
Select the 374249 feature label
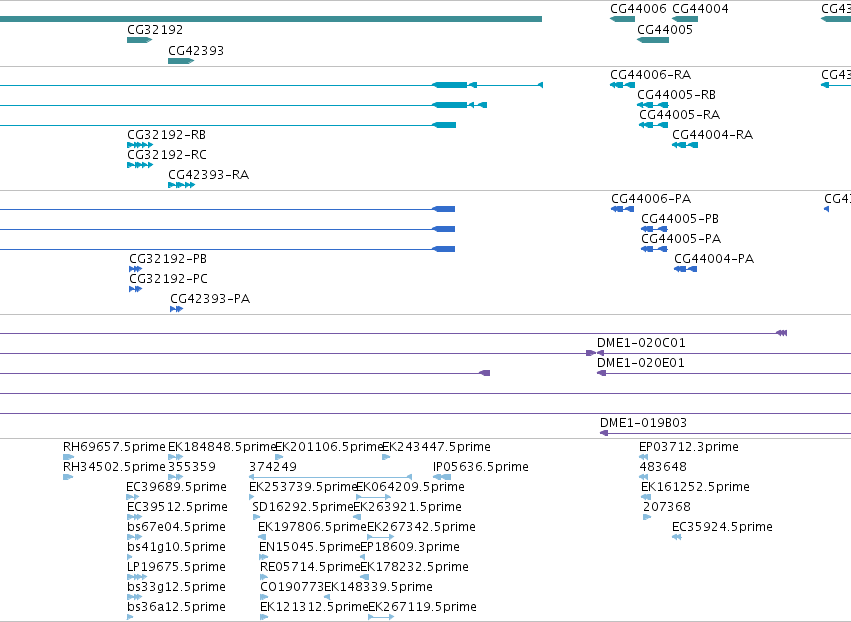[x=273, y=467]
